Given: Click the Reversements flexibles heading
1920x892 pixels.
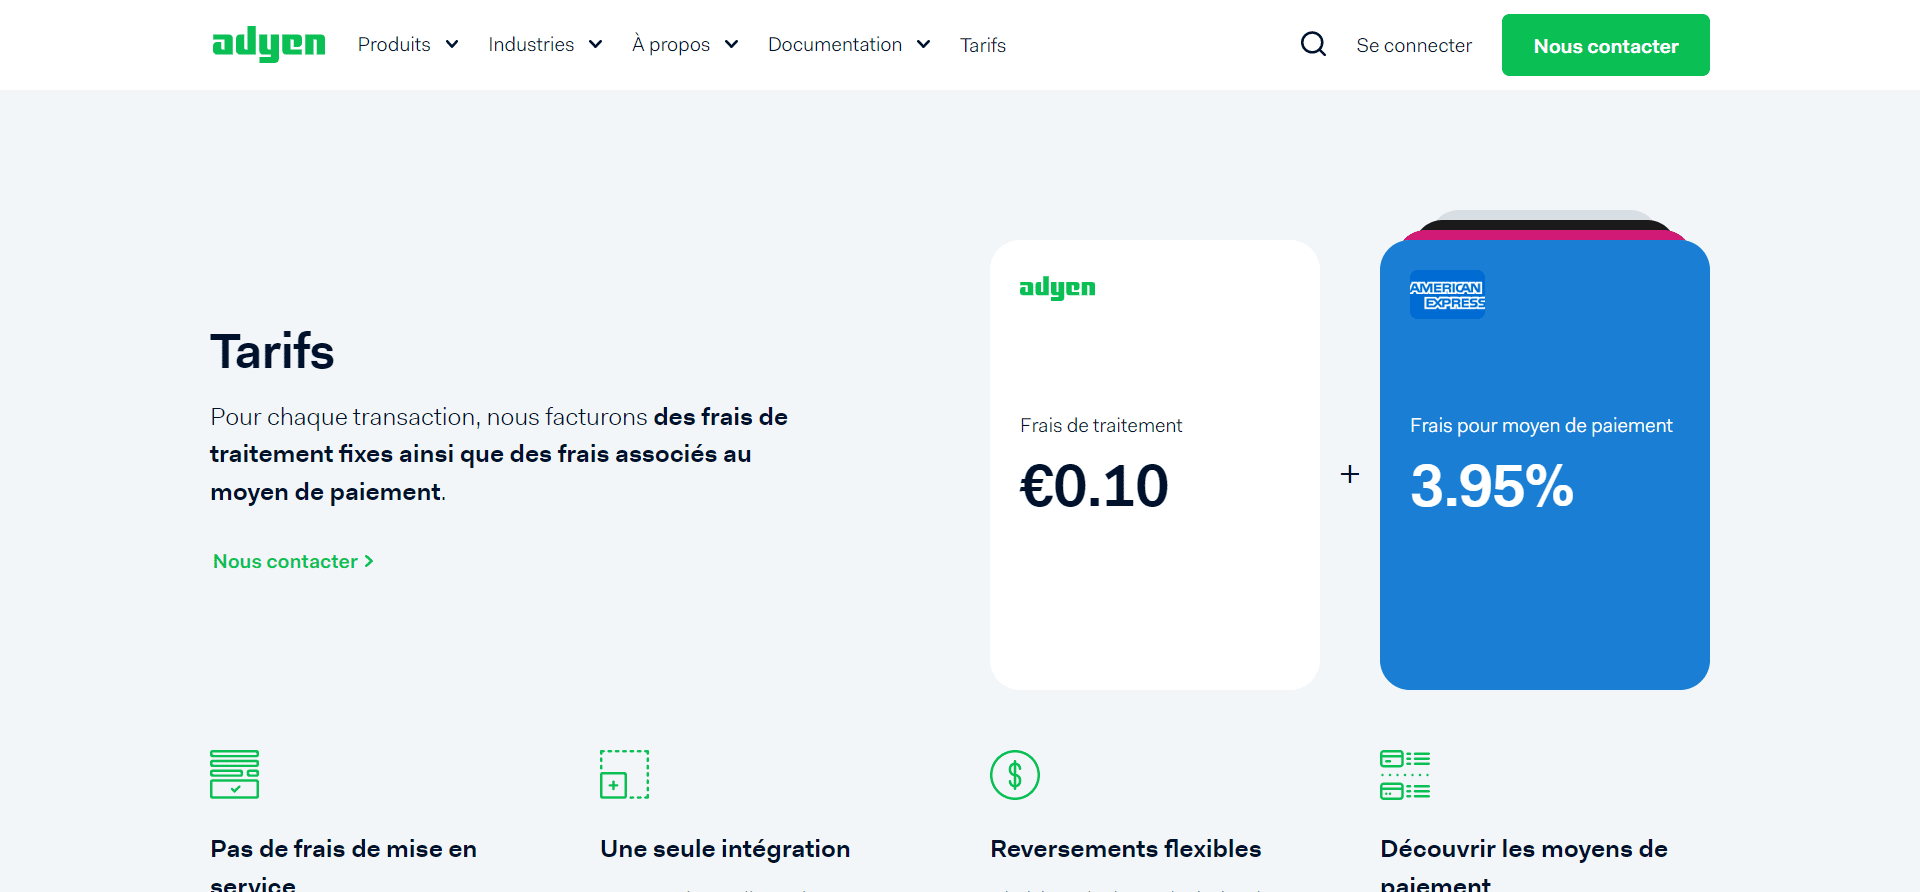Looking at the screenshot, I should (1125, 849).
